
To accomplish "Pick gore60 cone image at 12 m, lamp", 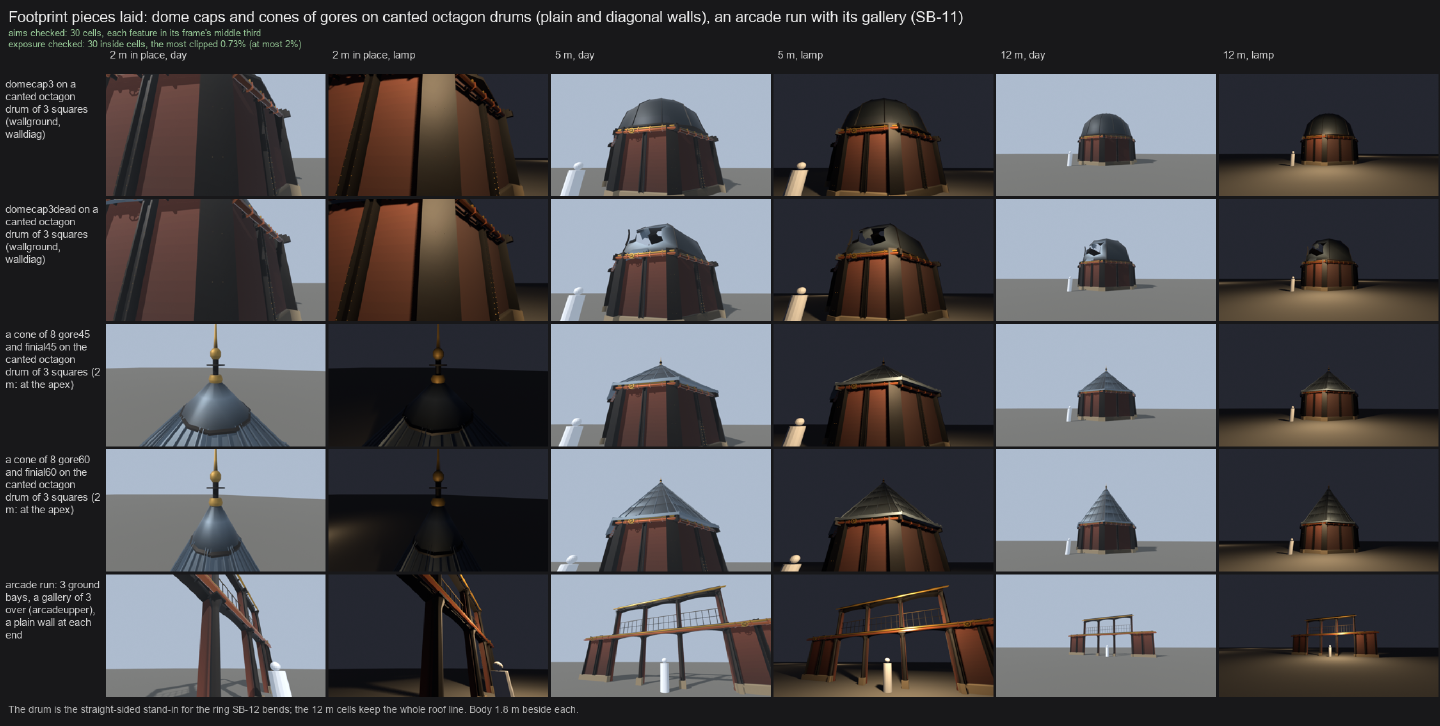I will (x=1328, y=510).
